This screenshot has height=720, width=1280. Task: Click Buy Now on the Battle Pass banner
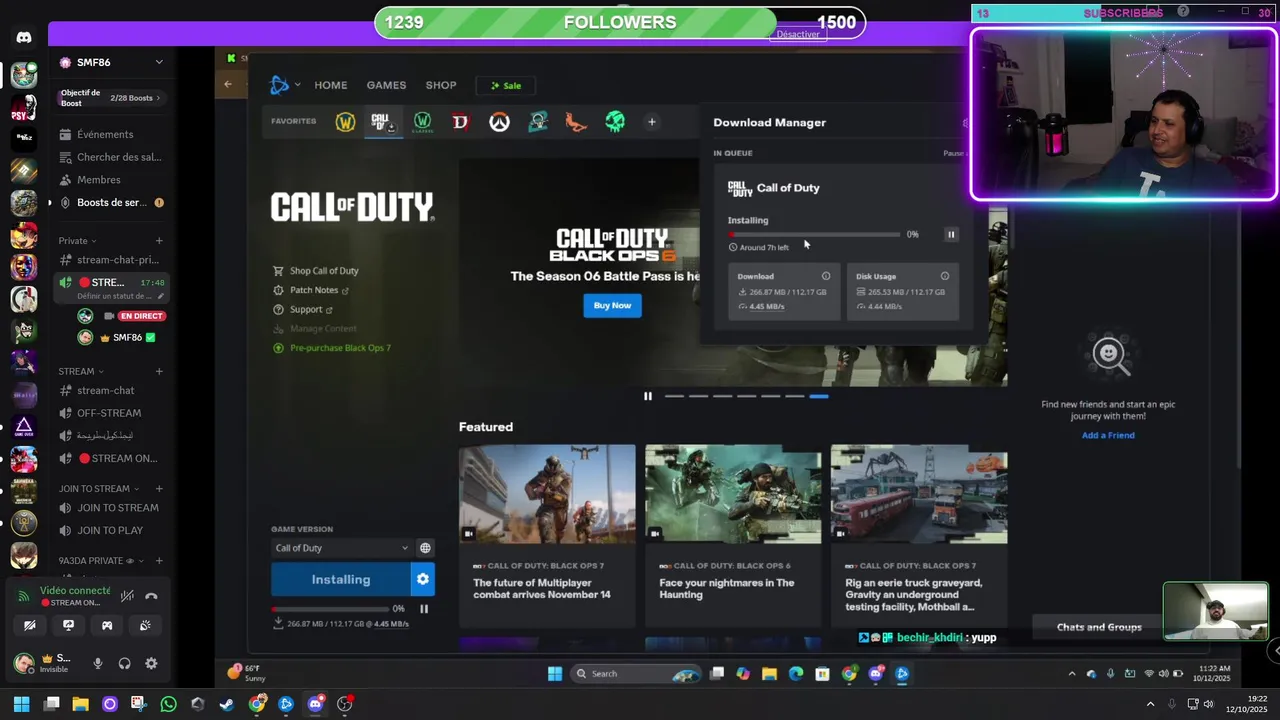point(612,305)
